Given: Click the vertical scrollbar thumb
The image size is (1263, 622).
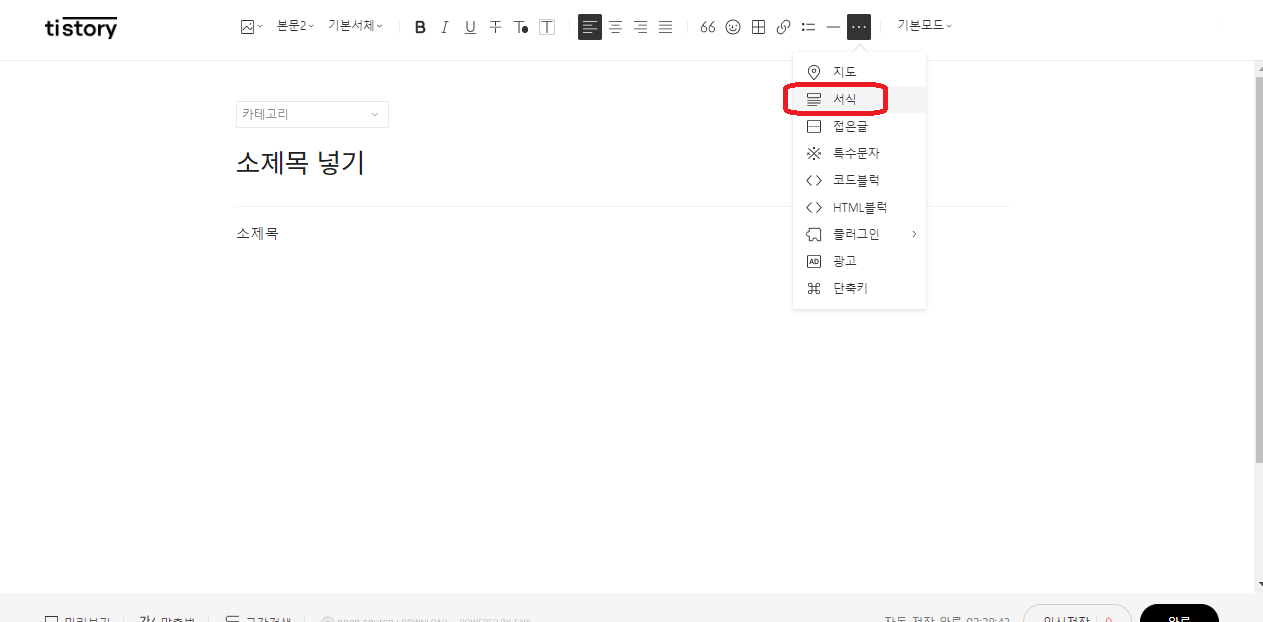Looking at the screenshot, I should (x=1258, y=268).
